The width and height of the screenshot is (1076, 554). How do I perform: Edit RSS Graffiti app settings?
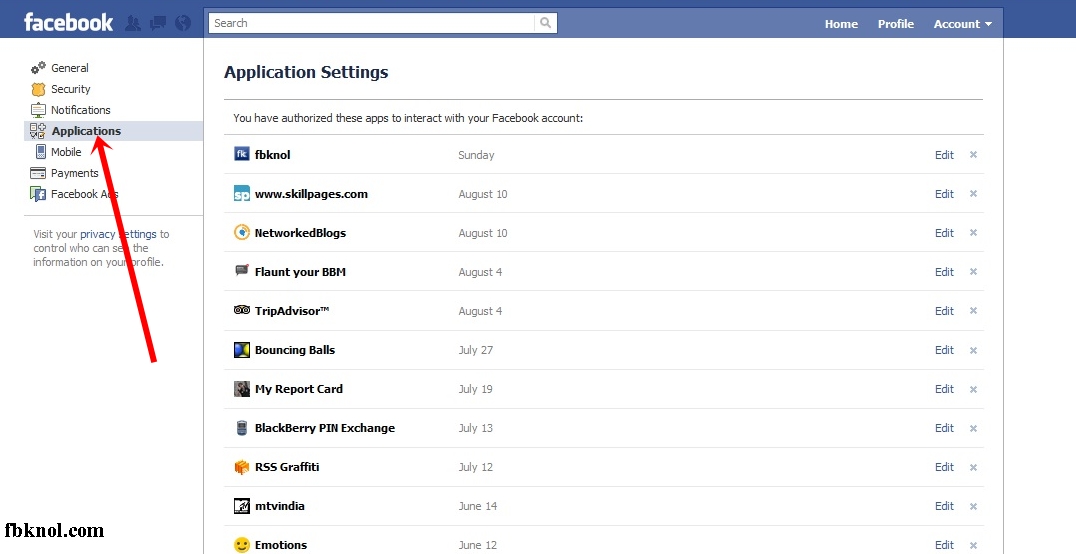944,468
